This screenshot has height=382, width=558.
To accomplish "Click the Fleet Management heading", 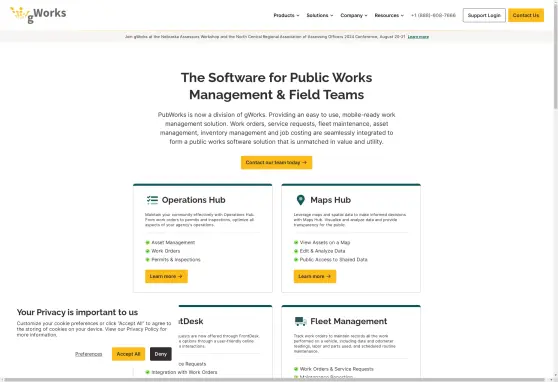I will 349,321.
